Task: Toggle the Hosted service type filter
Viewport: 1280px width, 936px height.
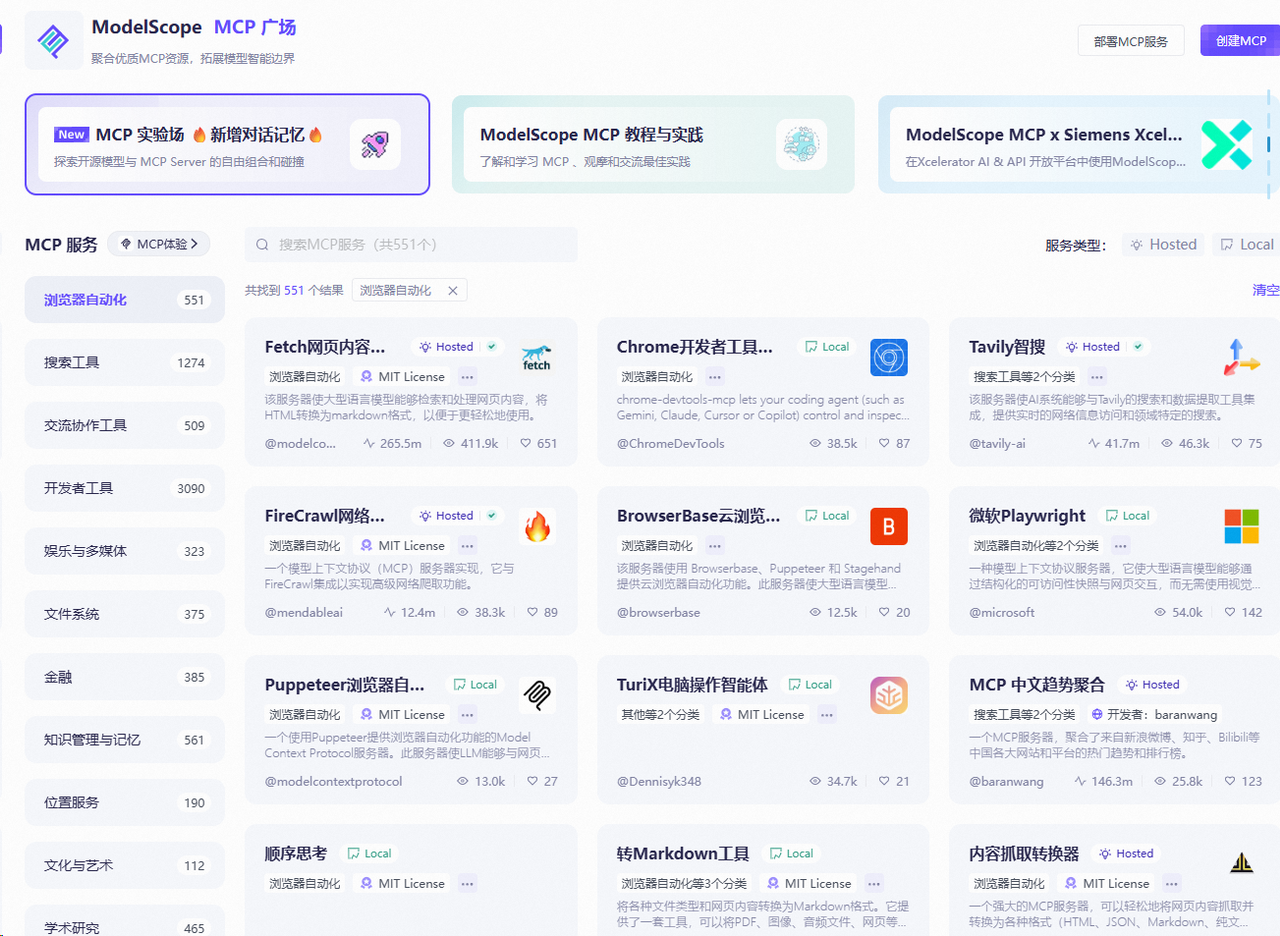Action: tap(1164, 244)
